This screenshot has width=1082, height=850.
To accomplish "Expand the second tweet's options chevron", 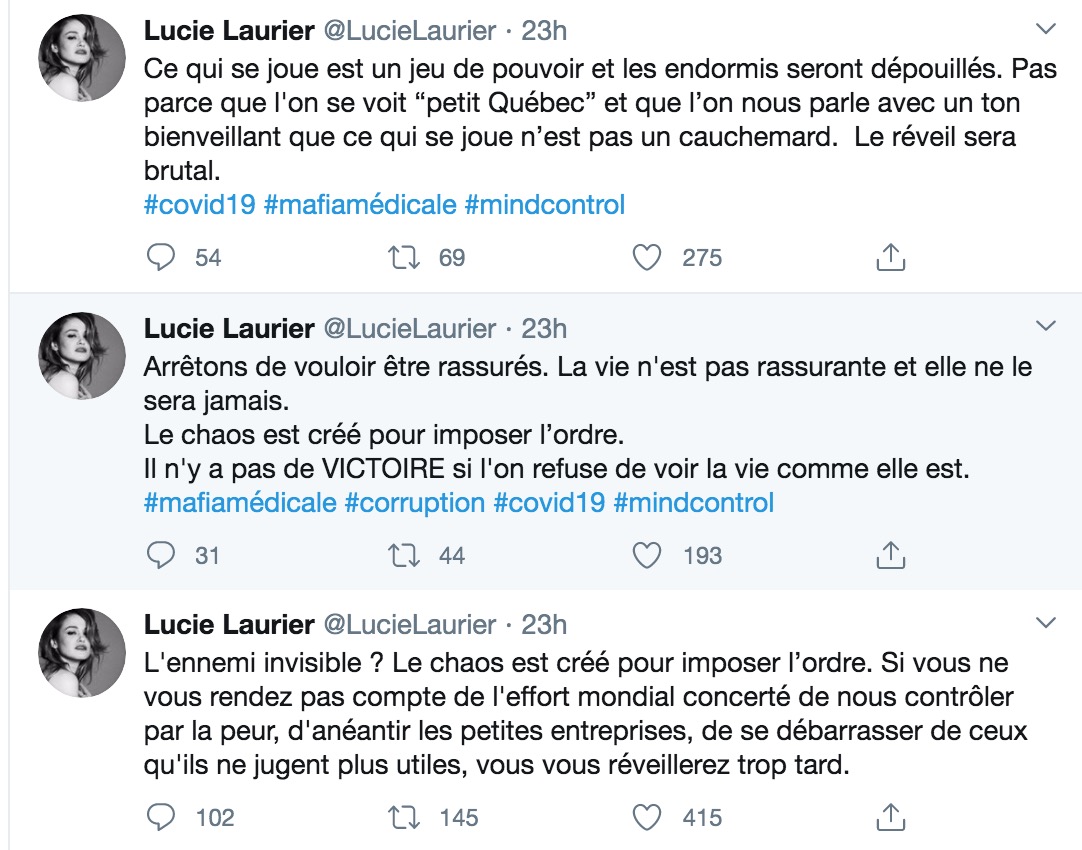I will click(x=1045, y=326).
